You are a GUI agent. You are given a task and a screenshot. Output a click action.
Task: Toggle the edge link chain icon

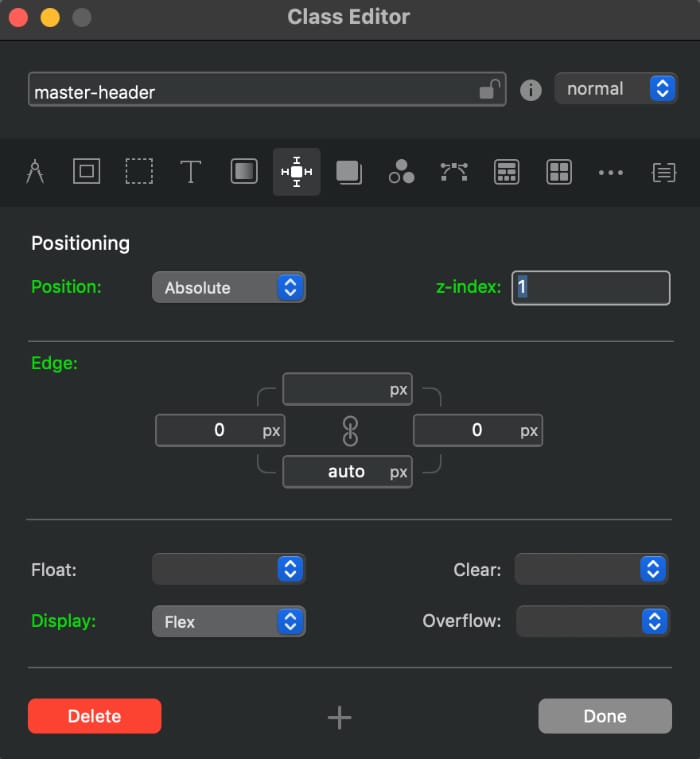349,431
